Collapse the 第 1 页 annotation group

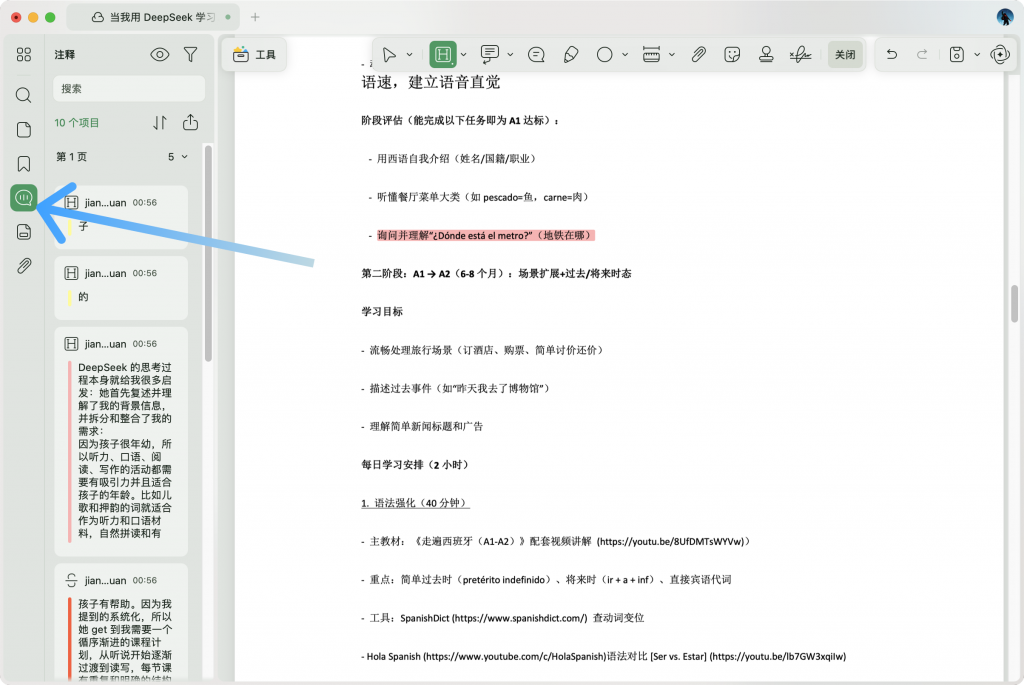[x=184, y=157]
